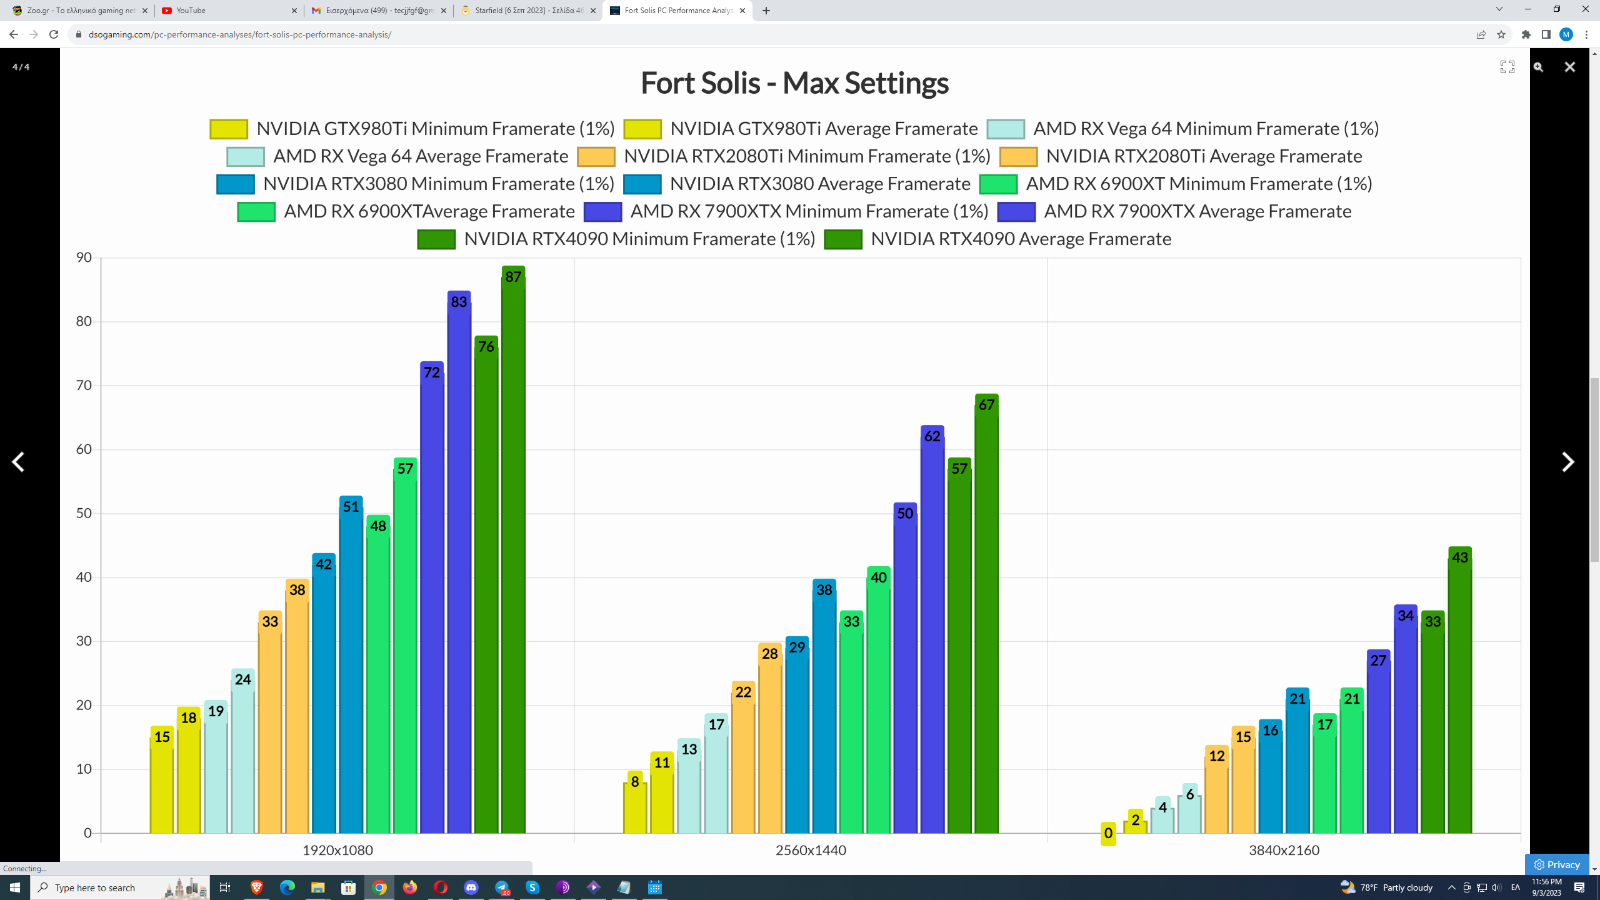Open the Chrome three-dot menu
This screenshot has height=900, width=1600.
click(1586, 34)
